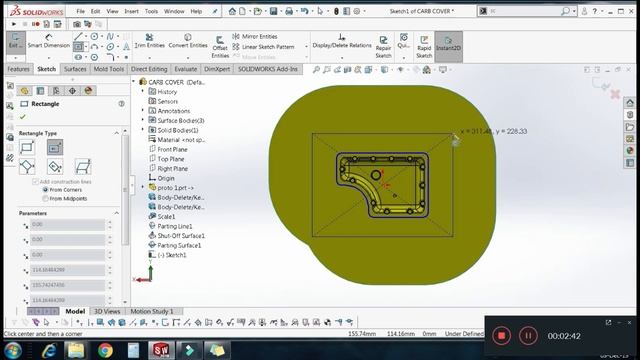Click the Save icon in the title toolbar
Viewport: 640px width, 360px height.
click(x=273, y=11)
